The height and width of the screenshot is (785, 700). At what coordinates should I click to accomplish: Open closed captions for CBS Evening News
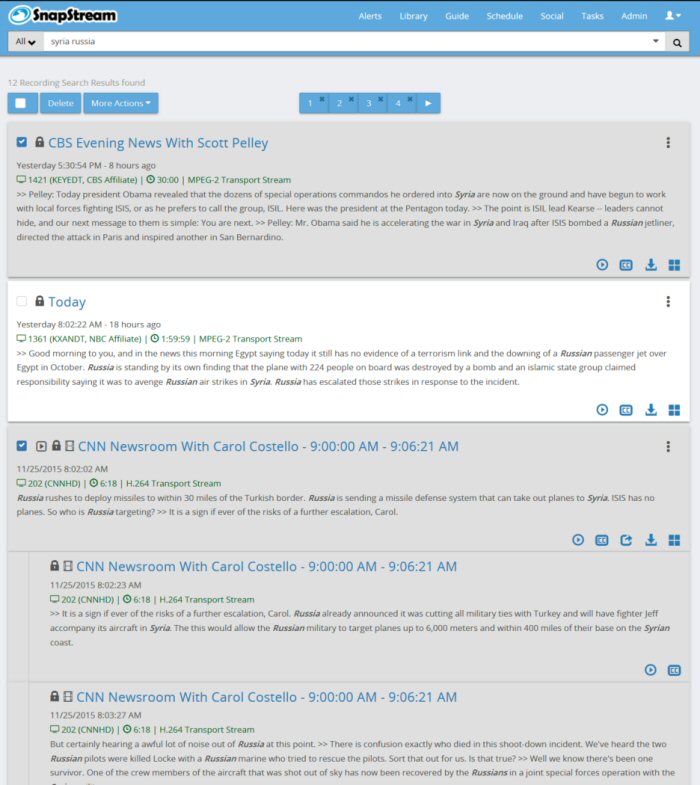[x=626, y=265]
